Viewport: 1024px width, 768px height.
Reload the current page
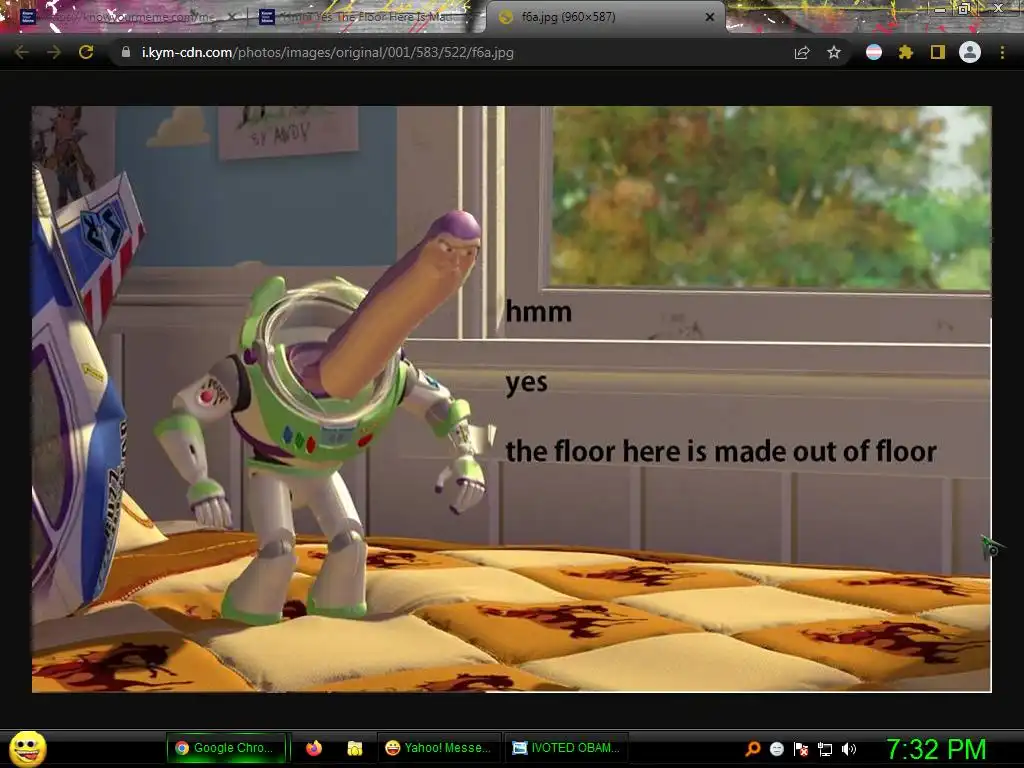click(86, 52)
